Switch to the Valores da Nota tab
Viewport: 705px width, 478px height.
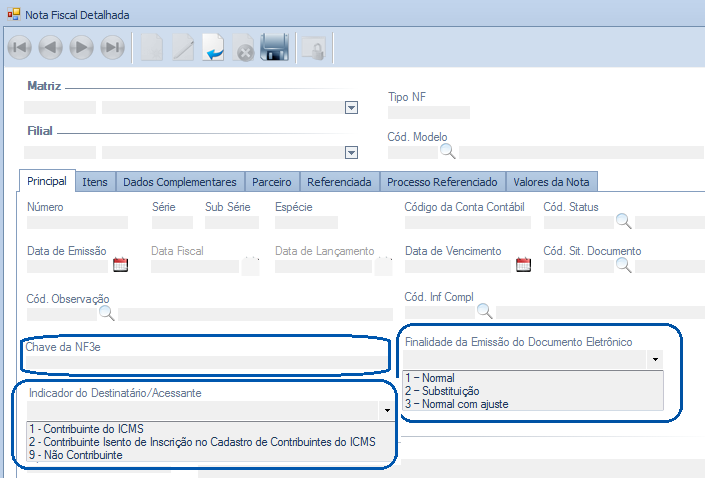pos(551,182)
